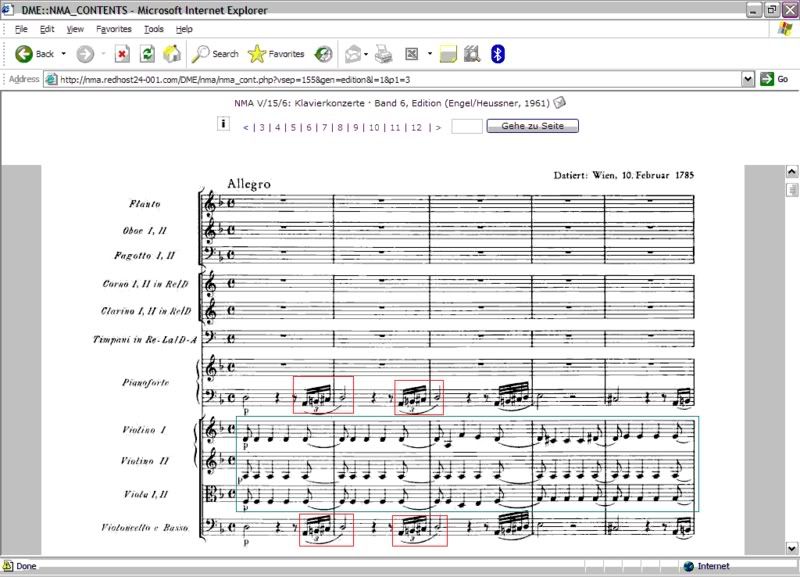800x577 pixels.
Task: Click the address bar URL field
Action: tap(399, 80)
